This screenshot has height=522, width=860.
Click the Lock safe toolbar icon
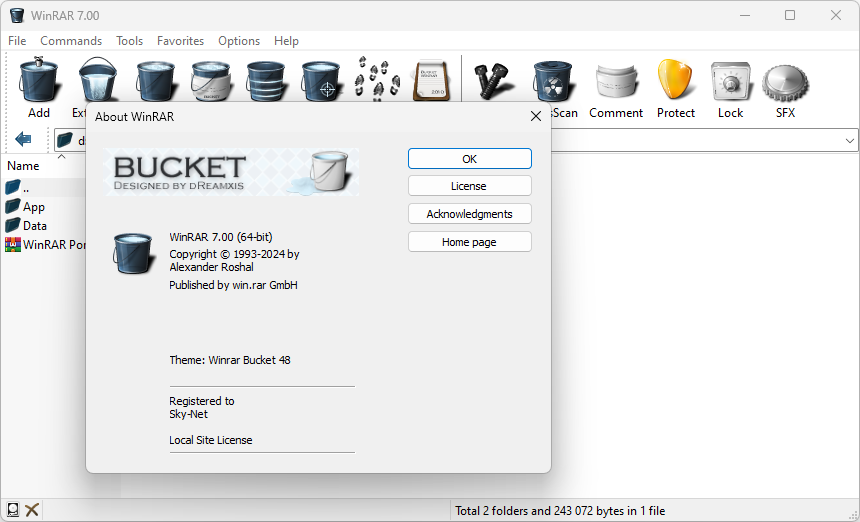pos(730,81)
